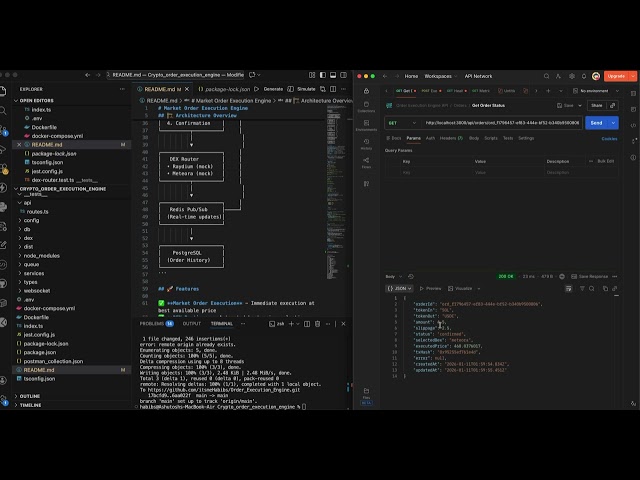The width and height of the screenshot is (640, 480).
Task: Click the Postman search icon
Action: click(546, 76)
